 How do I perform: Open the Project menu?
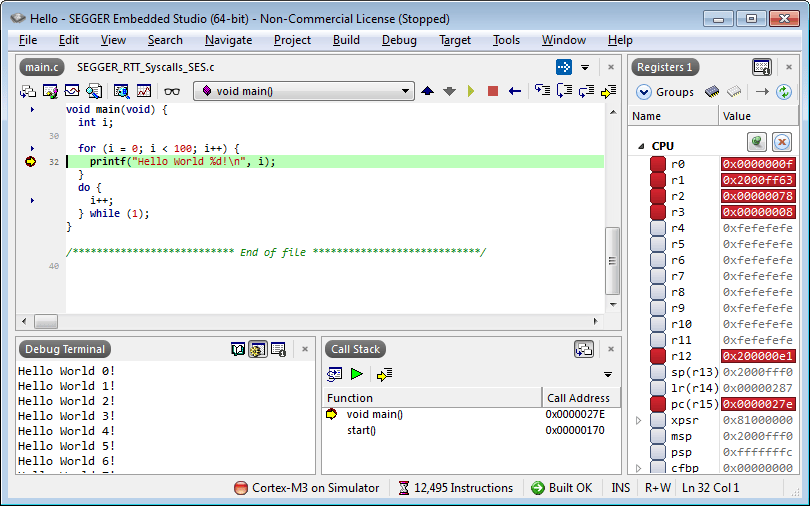coord(292,40)
